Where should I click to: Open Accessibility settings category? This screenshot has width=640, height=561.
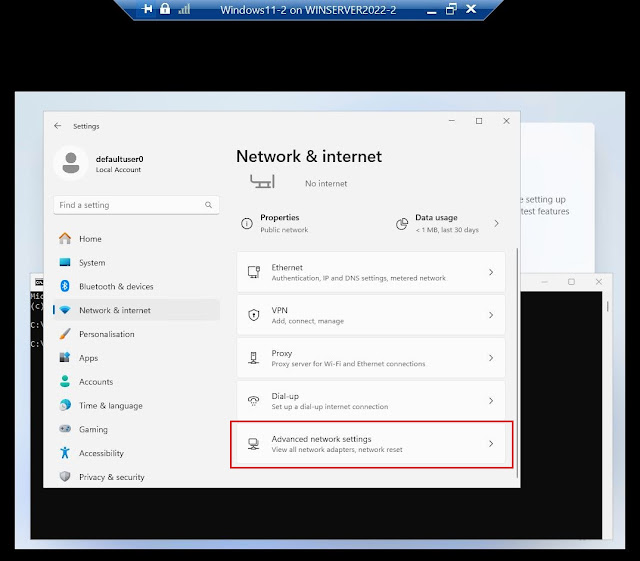(x=136, y=452)
